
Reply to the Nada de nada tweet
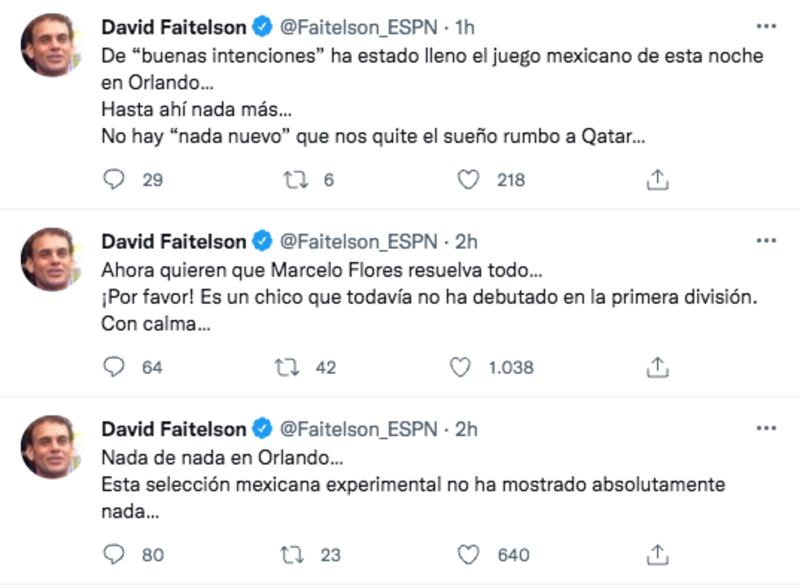[115, 554]
